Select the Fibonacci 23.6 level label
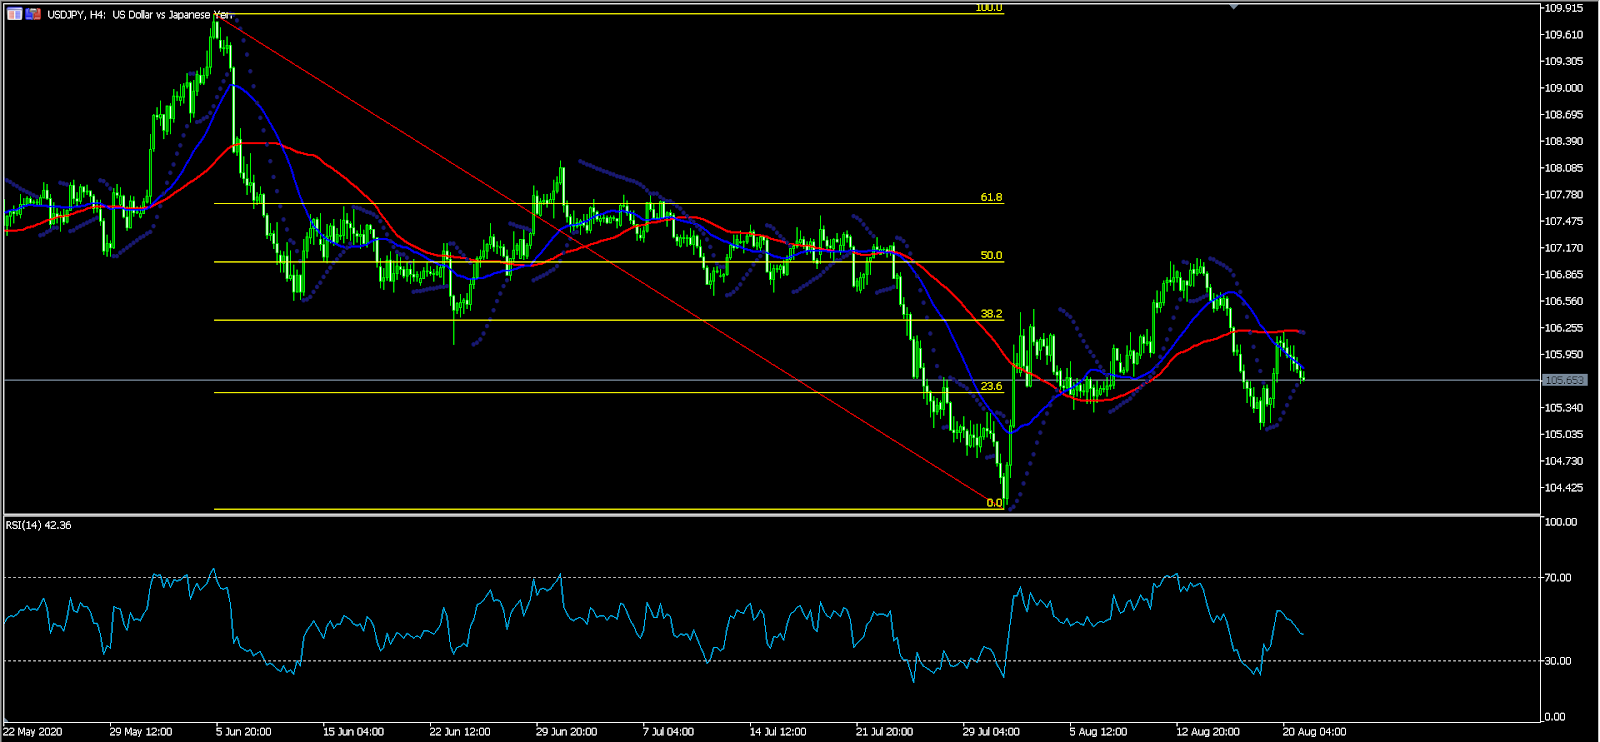 991,386
